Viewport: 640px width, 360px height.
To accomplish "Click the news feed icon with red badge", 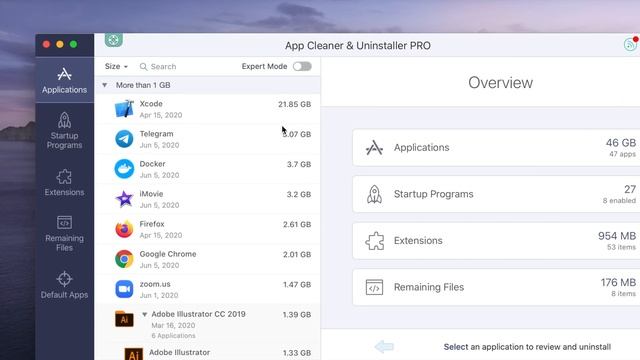I will (x=631, y=44).
